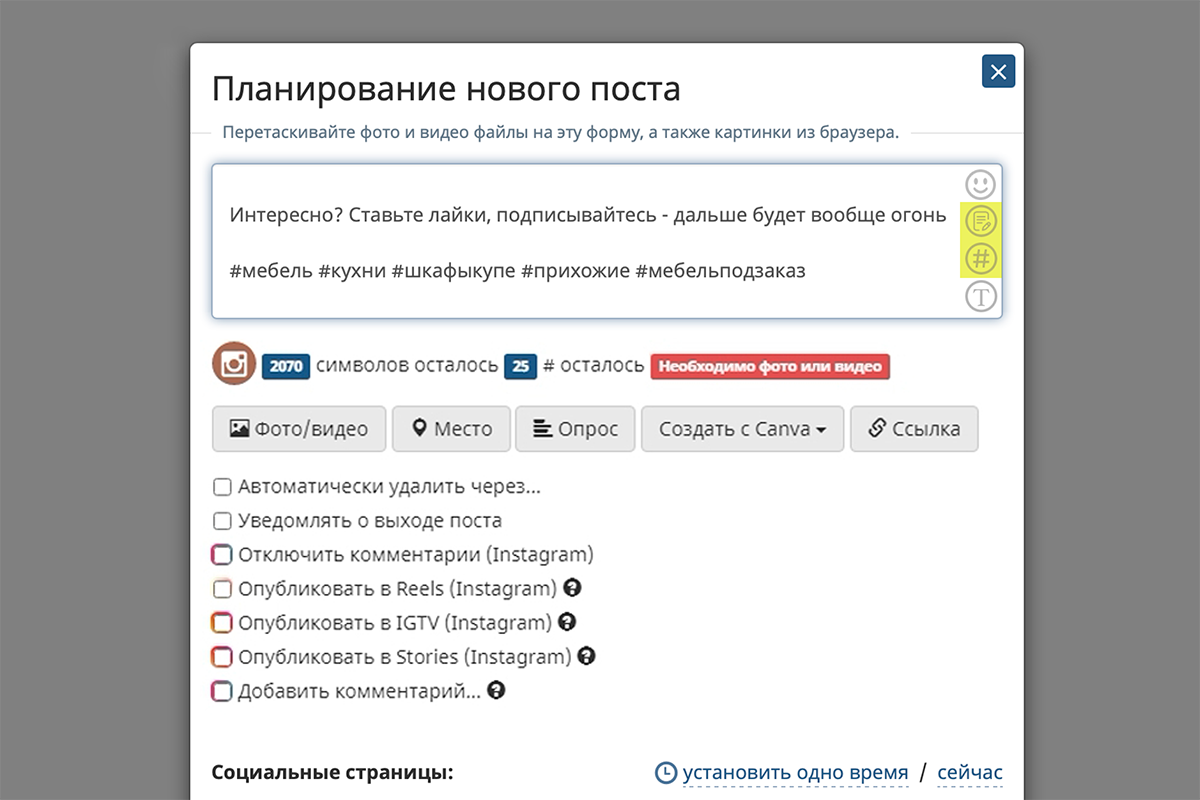Click the 25 hashtags remaining badge
1200x800 pixels.
pyautogui.click(x=520, y=366)
